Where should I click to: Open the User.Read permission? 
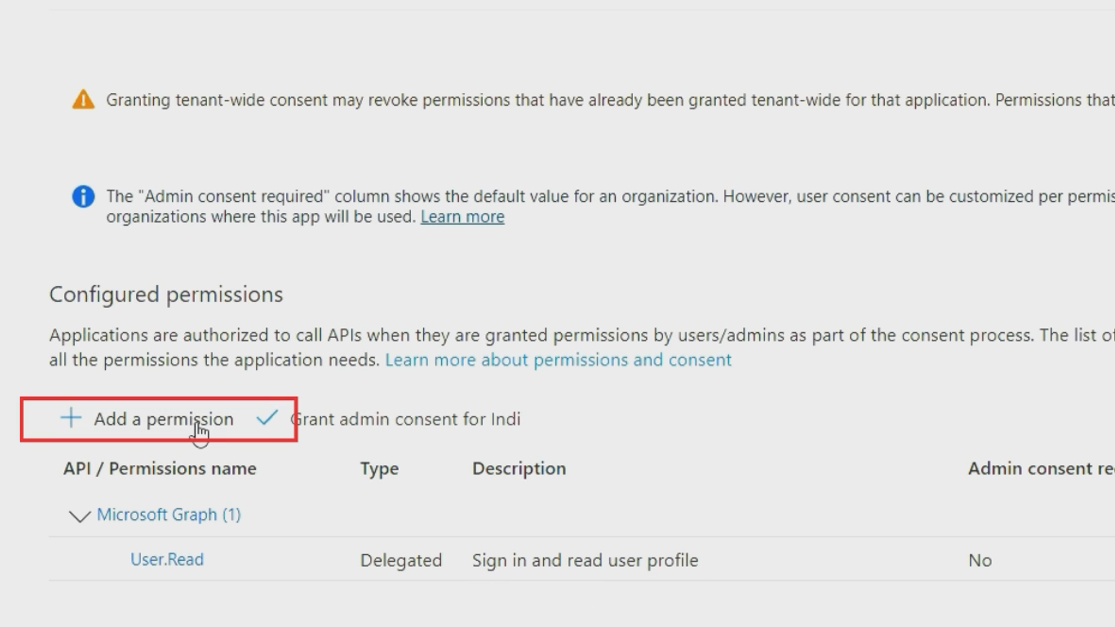tap(167, 559)
